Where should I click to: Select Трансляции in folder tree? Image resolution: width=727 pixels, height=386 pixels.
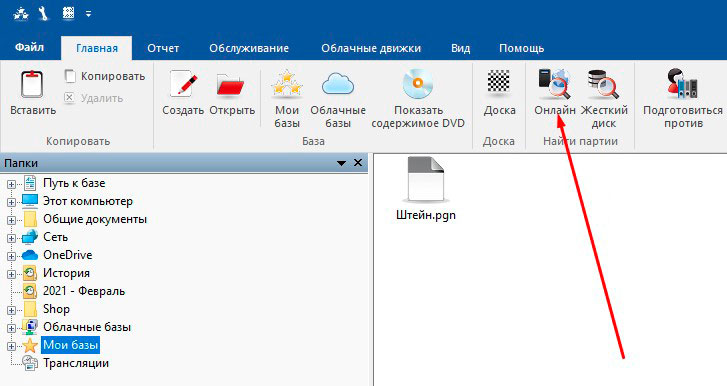pyautogui.click(x=76, y=363)
